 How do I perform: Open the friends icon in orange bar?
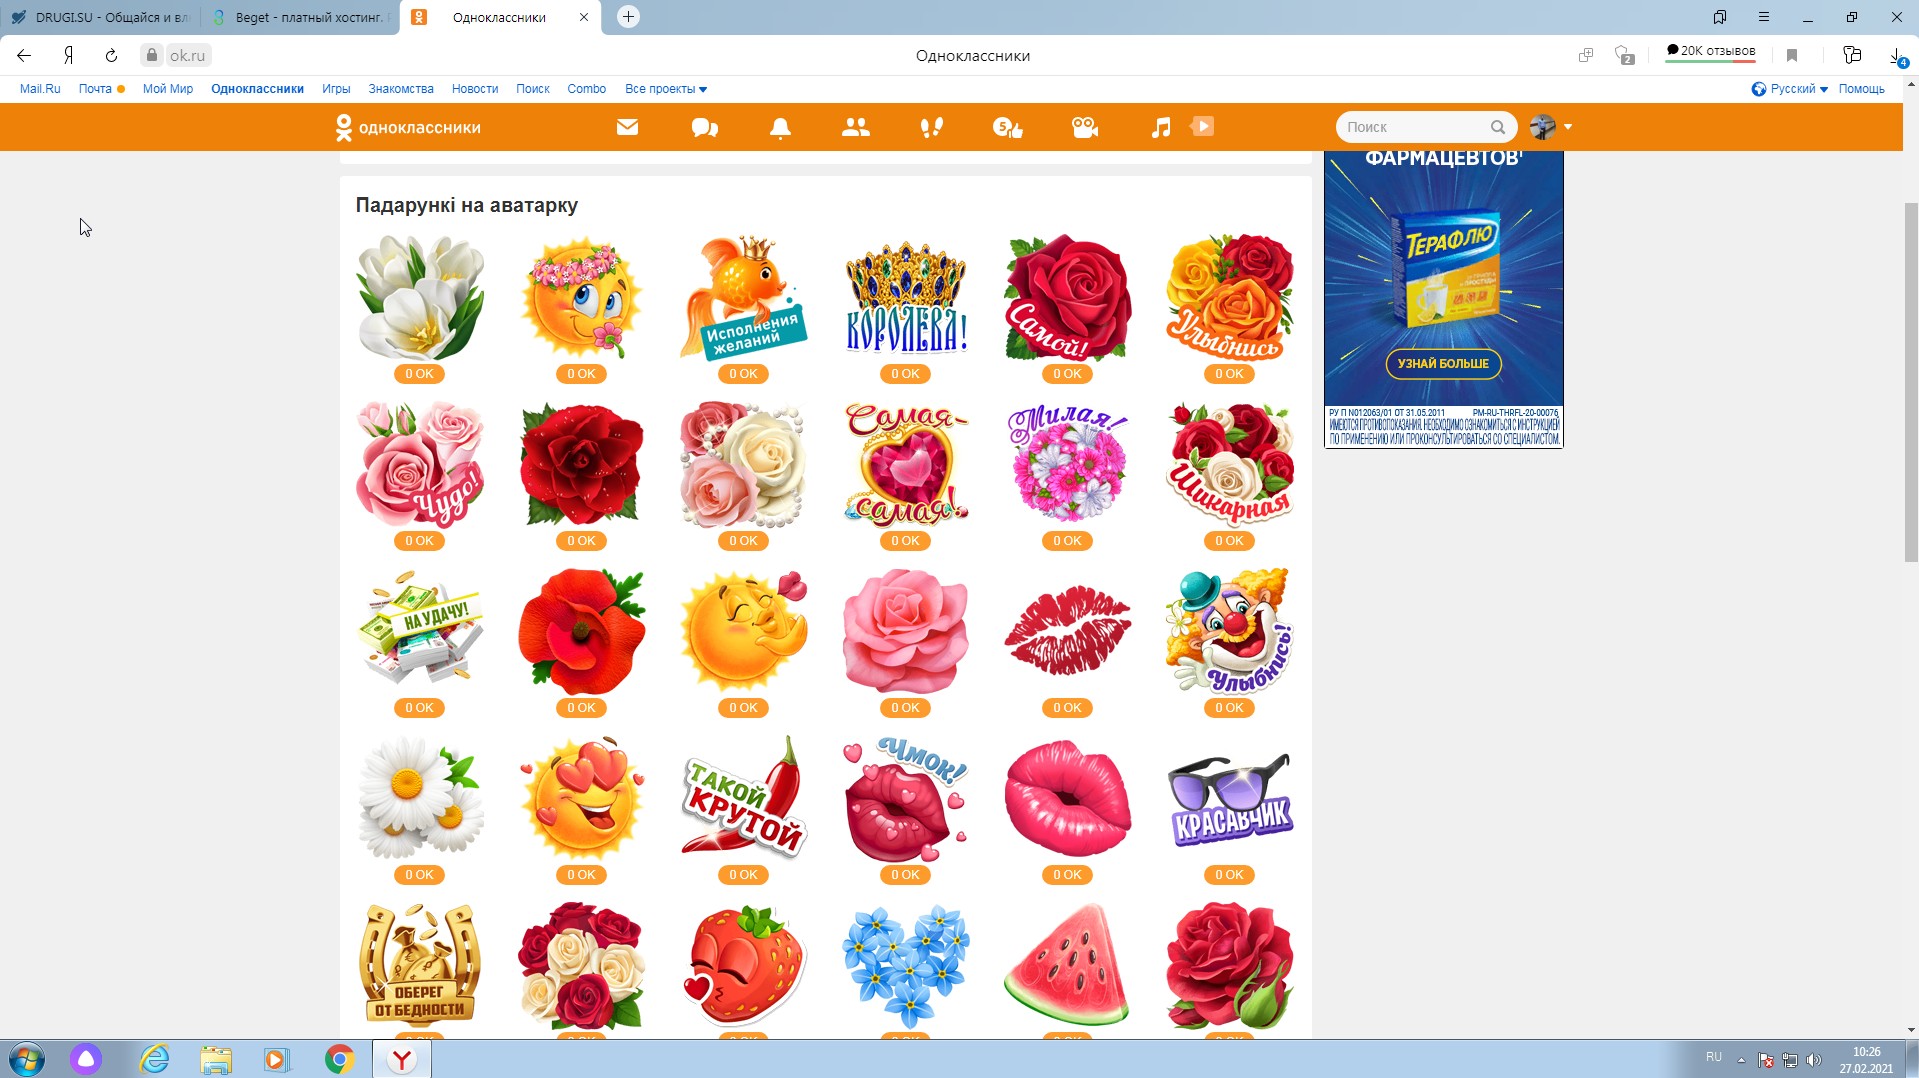point(855,127)
